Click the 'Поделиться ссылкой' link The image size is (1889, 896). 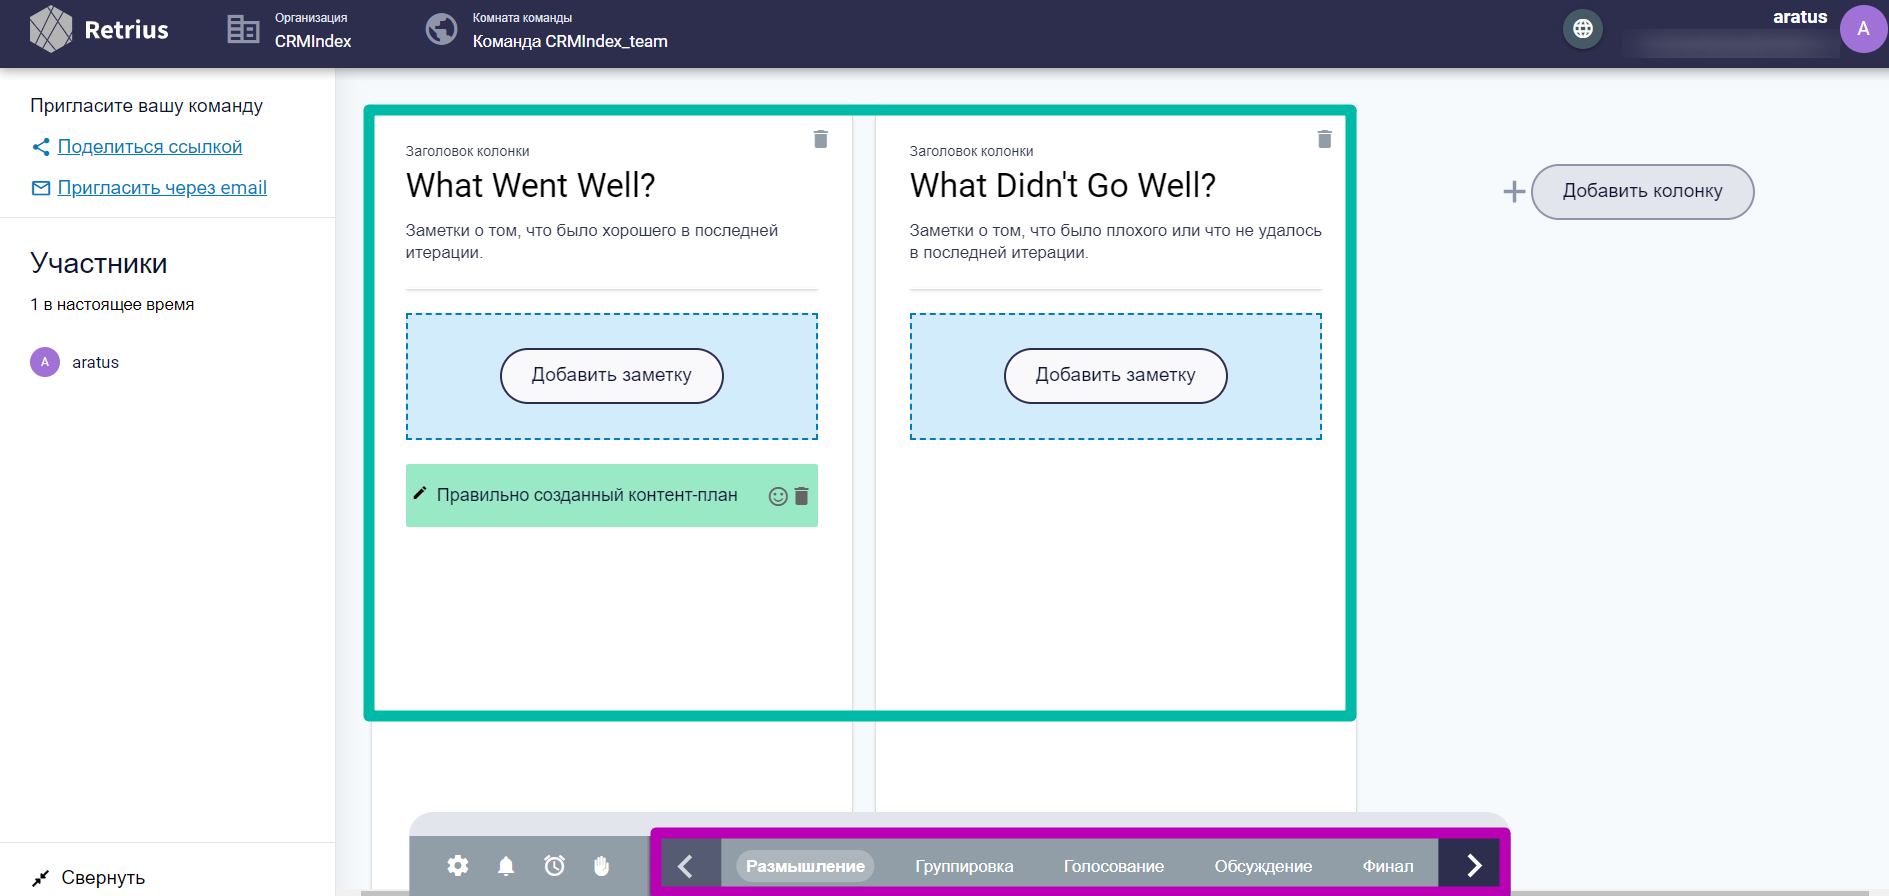coord(150,147)
